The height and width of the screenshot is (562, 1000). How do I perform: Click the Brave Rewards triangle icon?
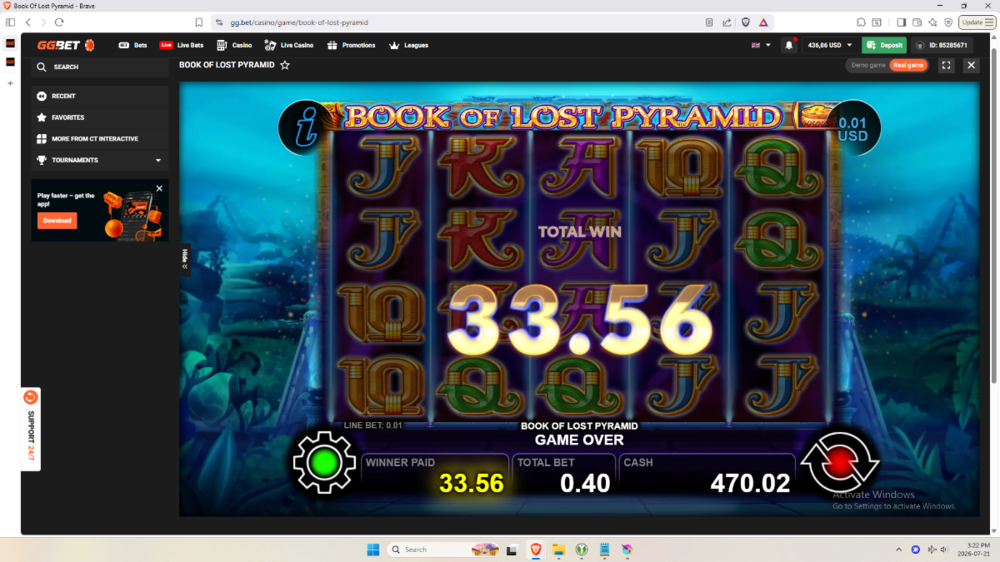[x=763, y=22]
